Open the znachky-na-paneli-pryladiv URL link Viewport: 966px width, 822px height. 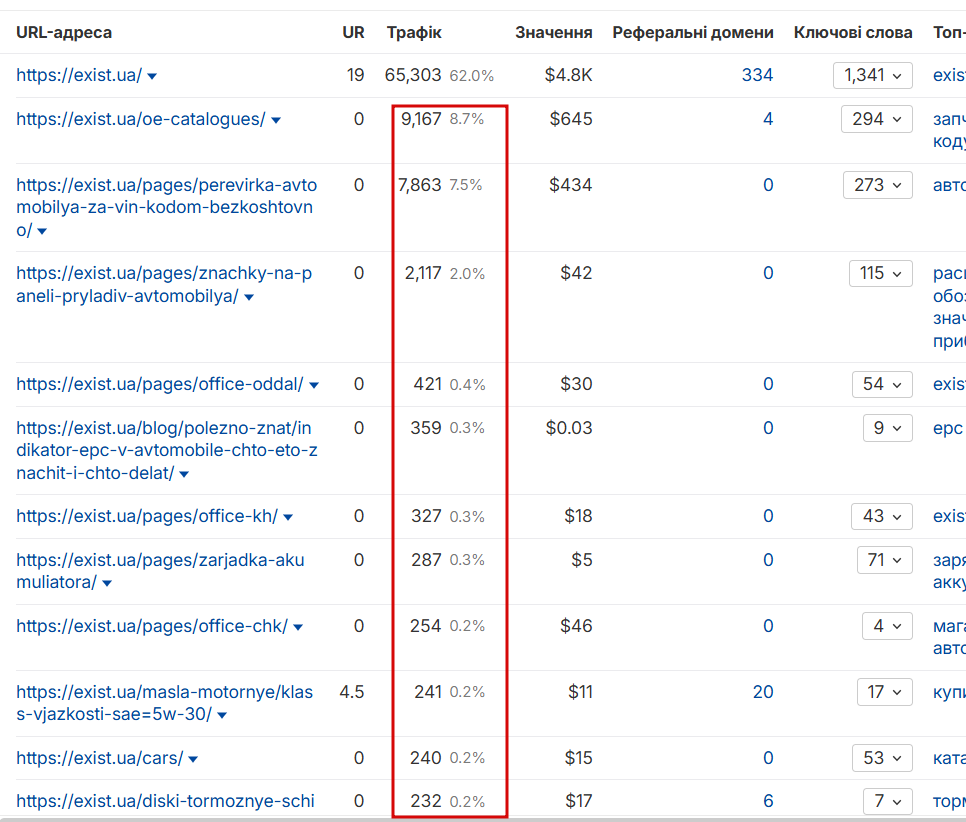(164, 284)
